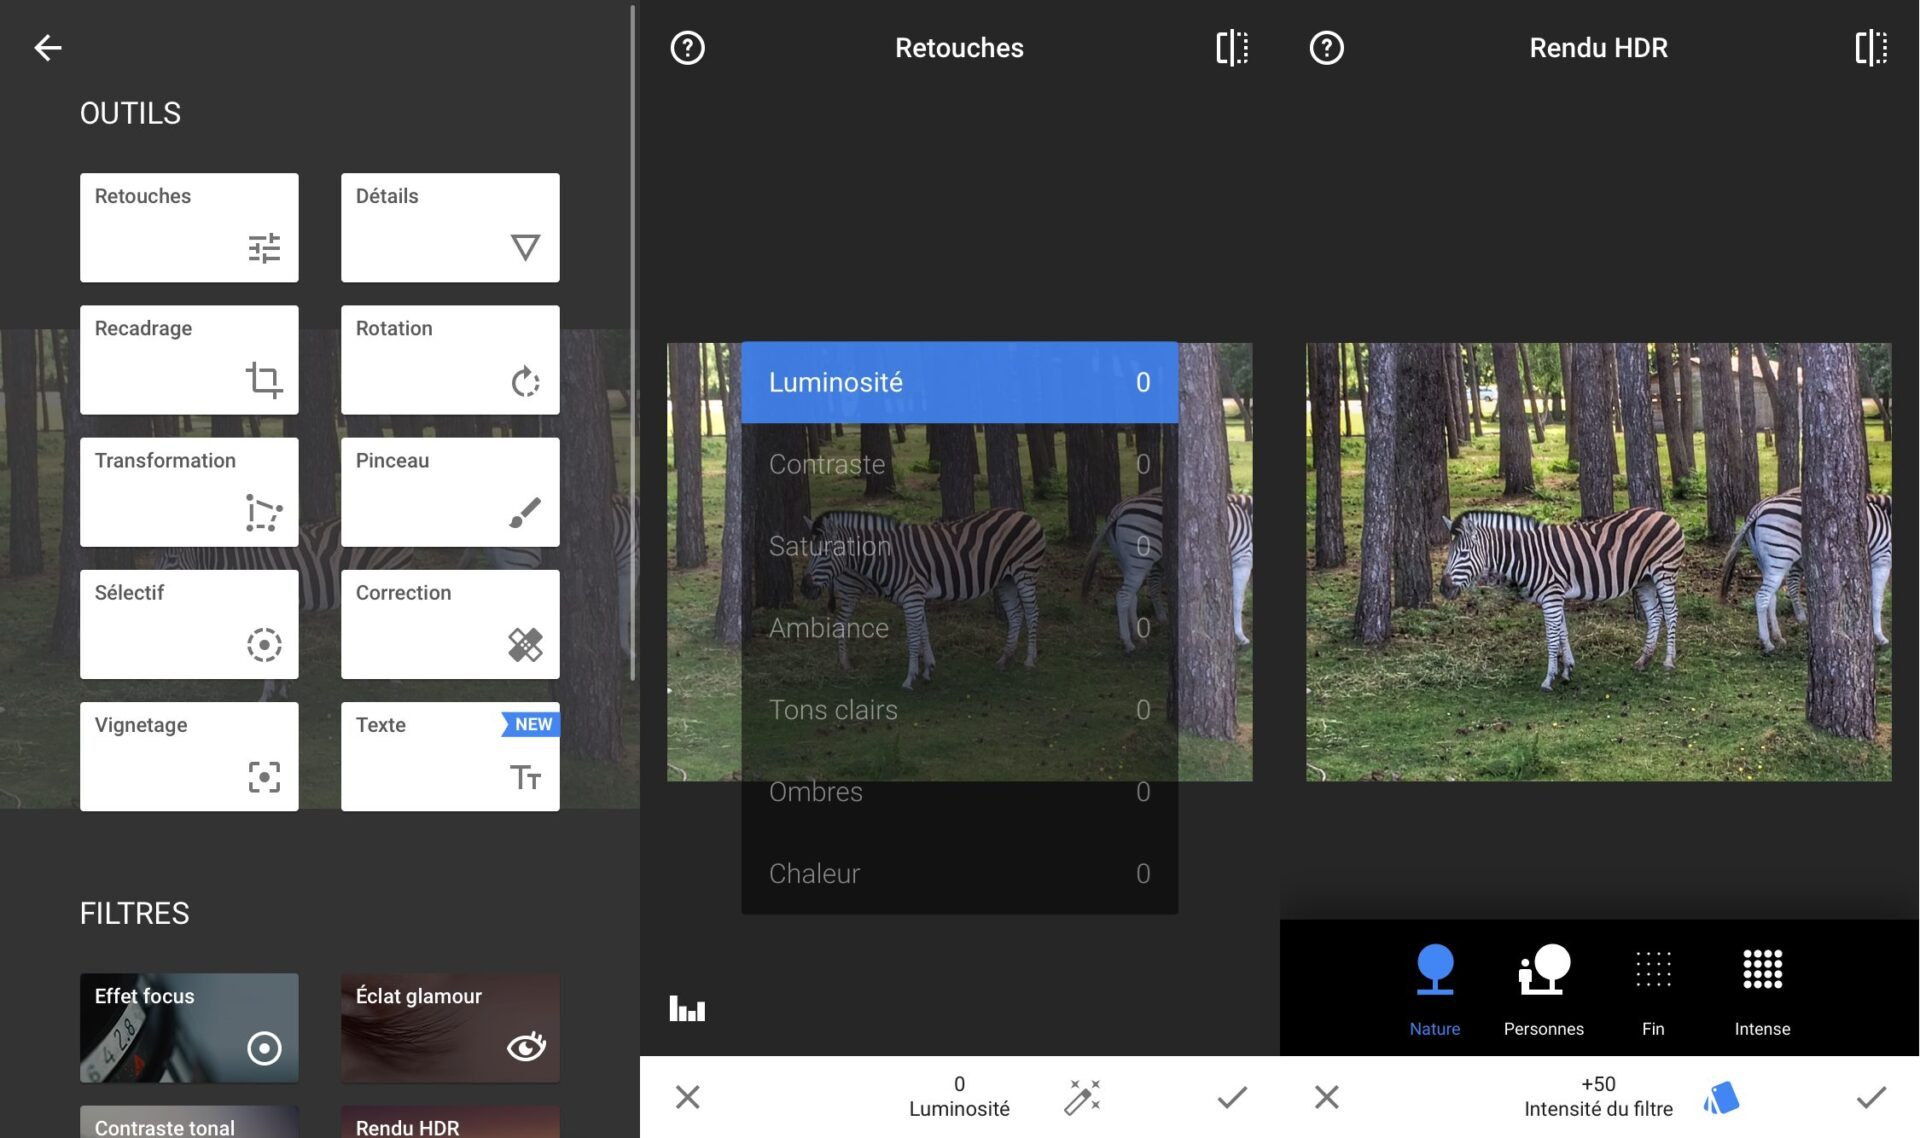Tap the auto-adjust magic wand
The image size is (1920, 1138).
tap(1082, 1097)
